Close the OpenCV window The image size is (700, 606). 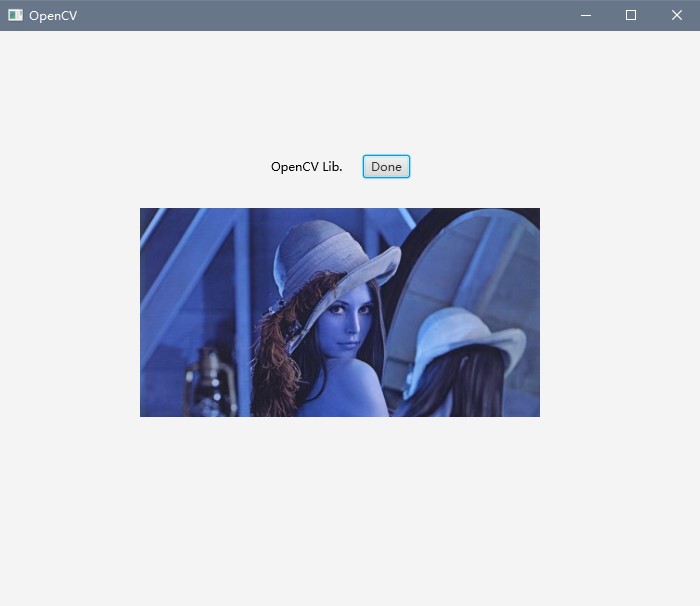click(677, 15)
